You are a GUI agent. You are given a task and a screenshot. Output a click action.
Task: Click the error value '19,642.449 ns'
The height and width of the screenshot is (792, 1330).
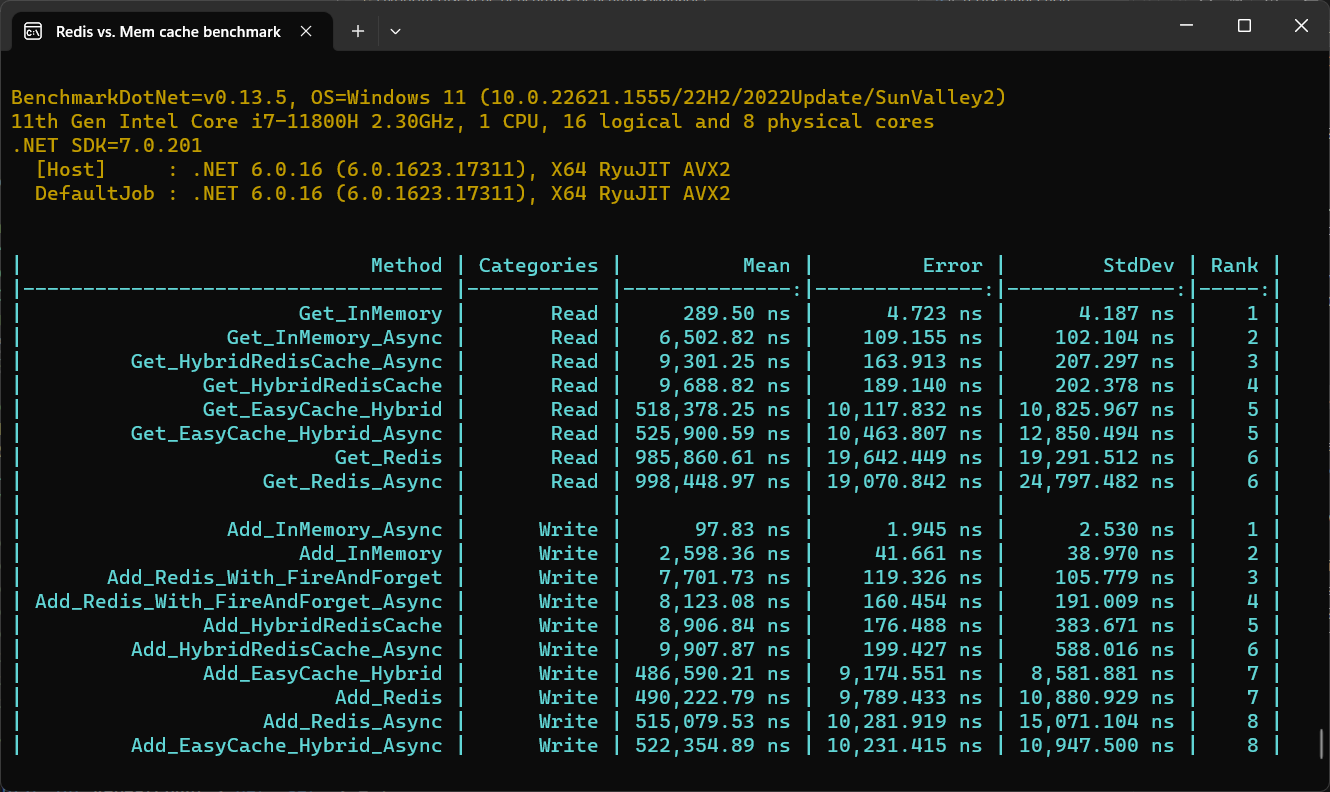[x=904, y=457]
